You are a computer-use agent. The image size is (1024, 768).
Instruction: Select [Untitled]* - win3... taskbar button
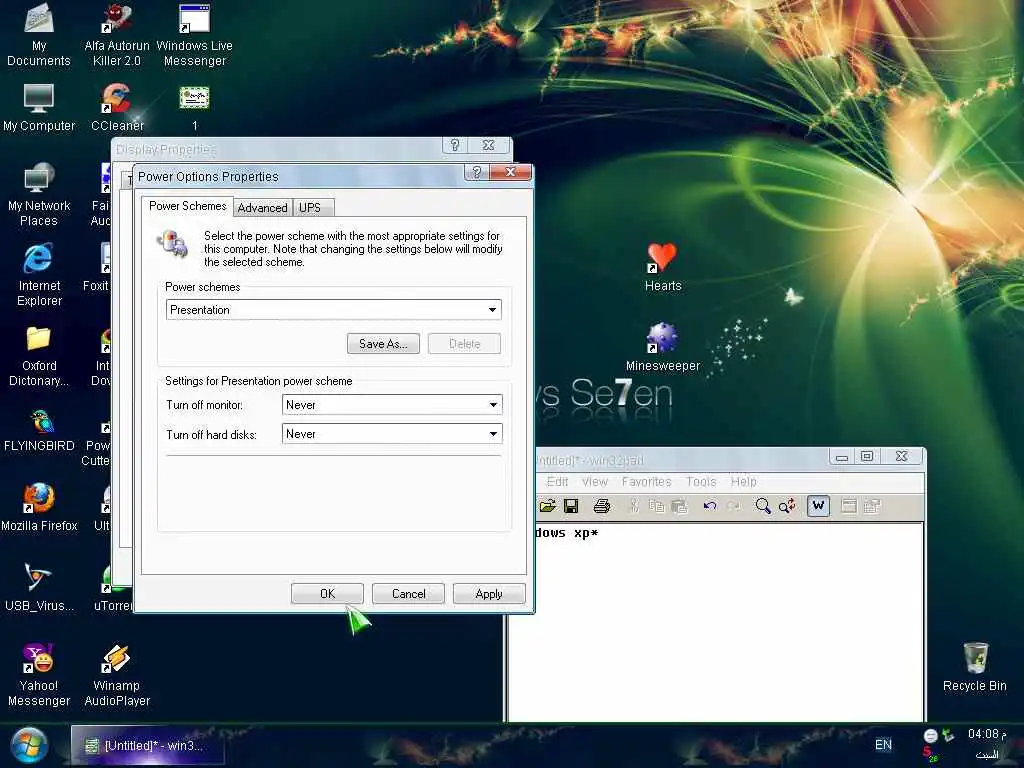pyautogui.click(x=148, y=745)
